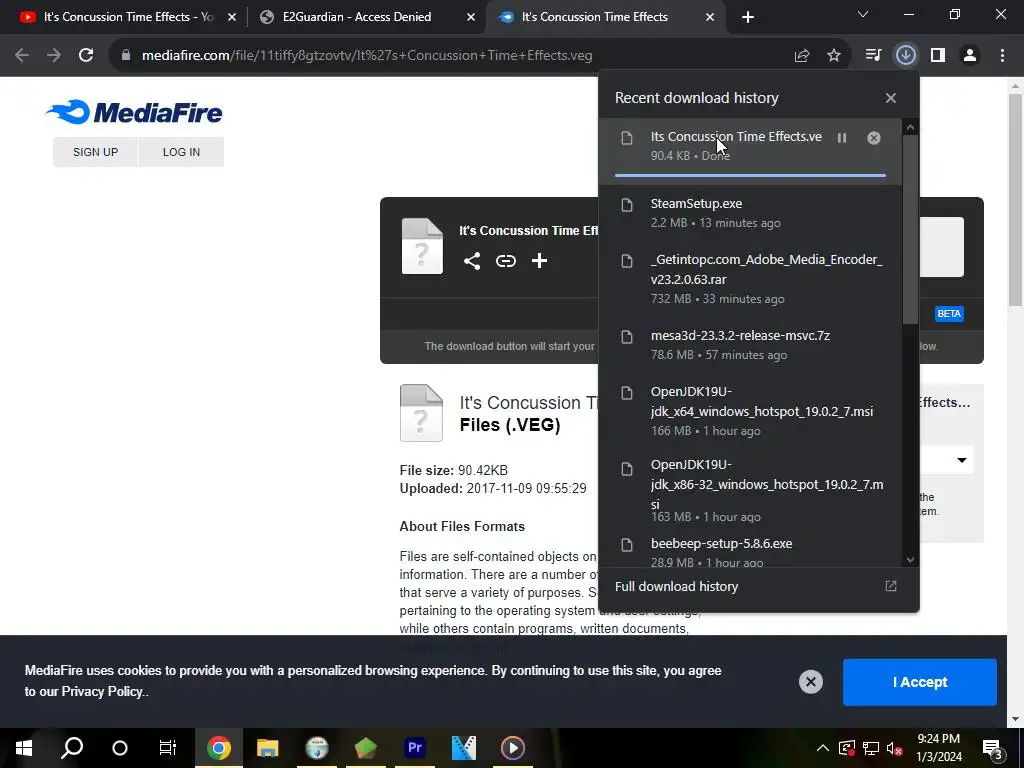The height and width of the screenshot is (768, 1024).
Task: Click the file icon next to mesa3d download
Action: point(627,337)
